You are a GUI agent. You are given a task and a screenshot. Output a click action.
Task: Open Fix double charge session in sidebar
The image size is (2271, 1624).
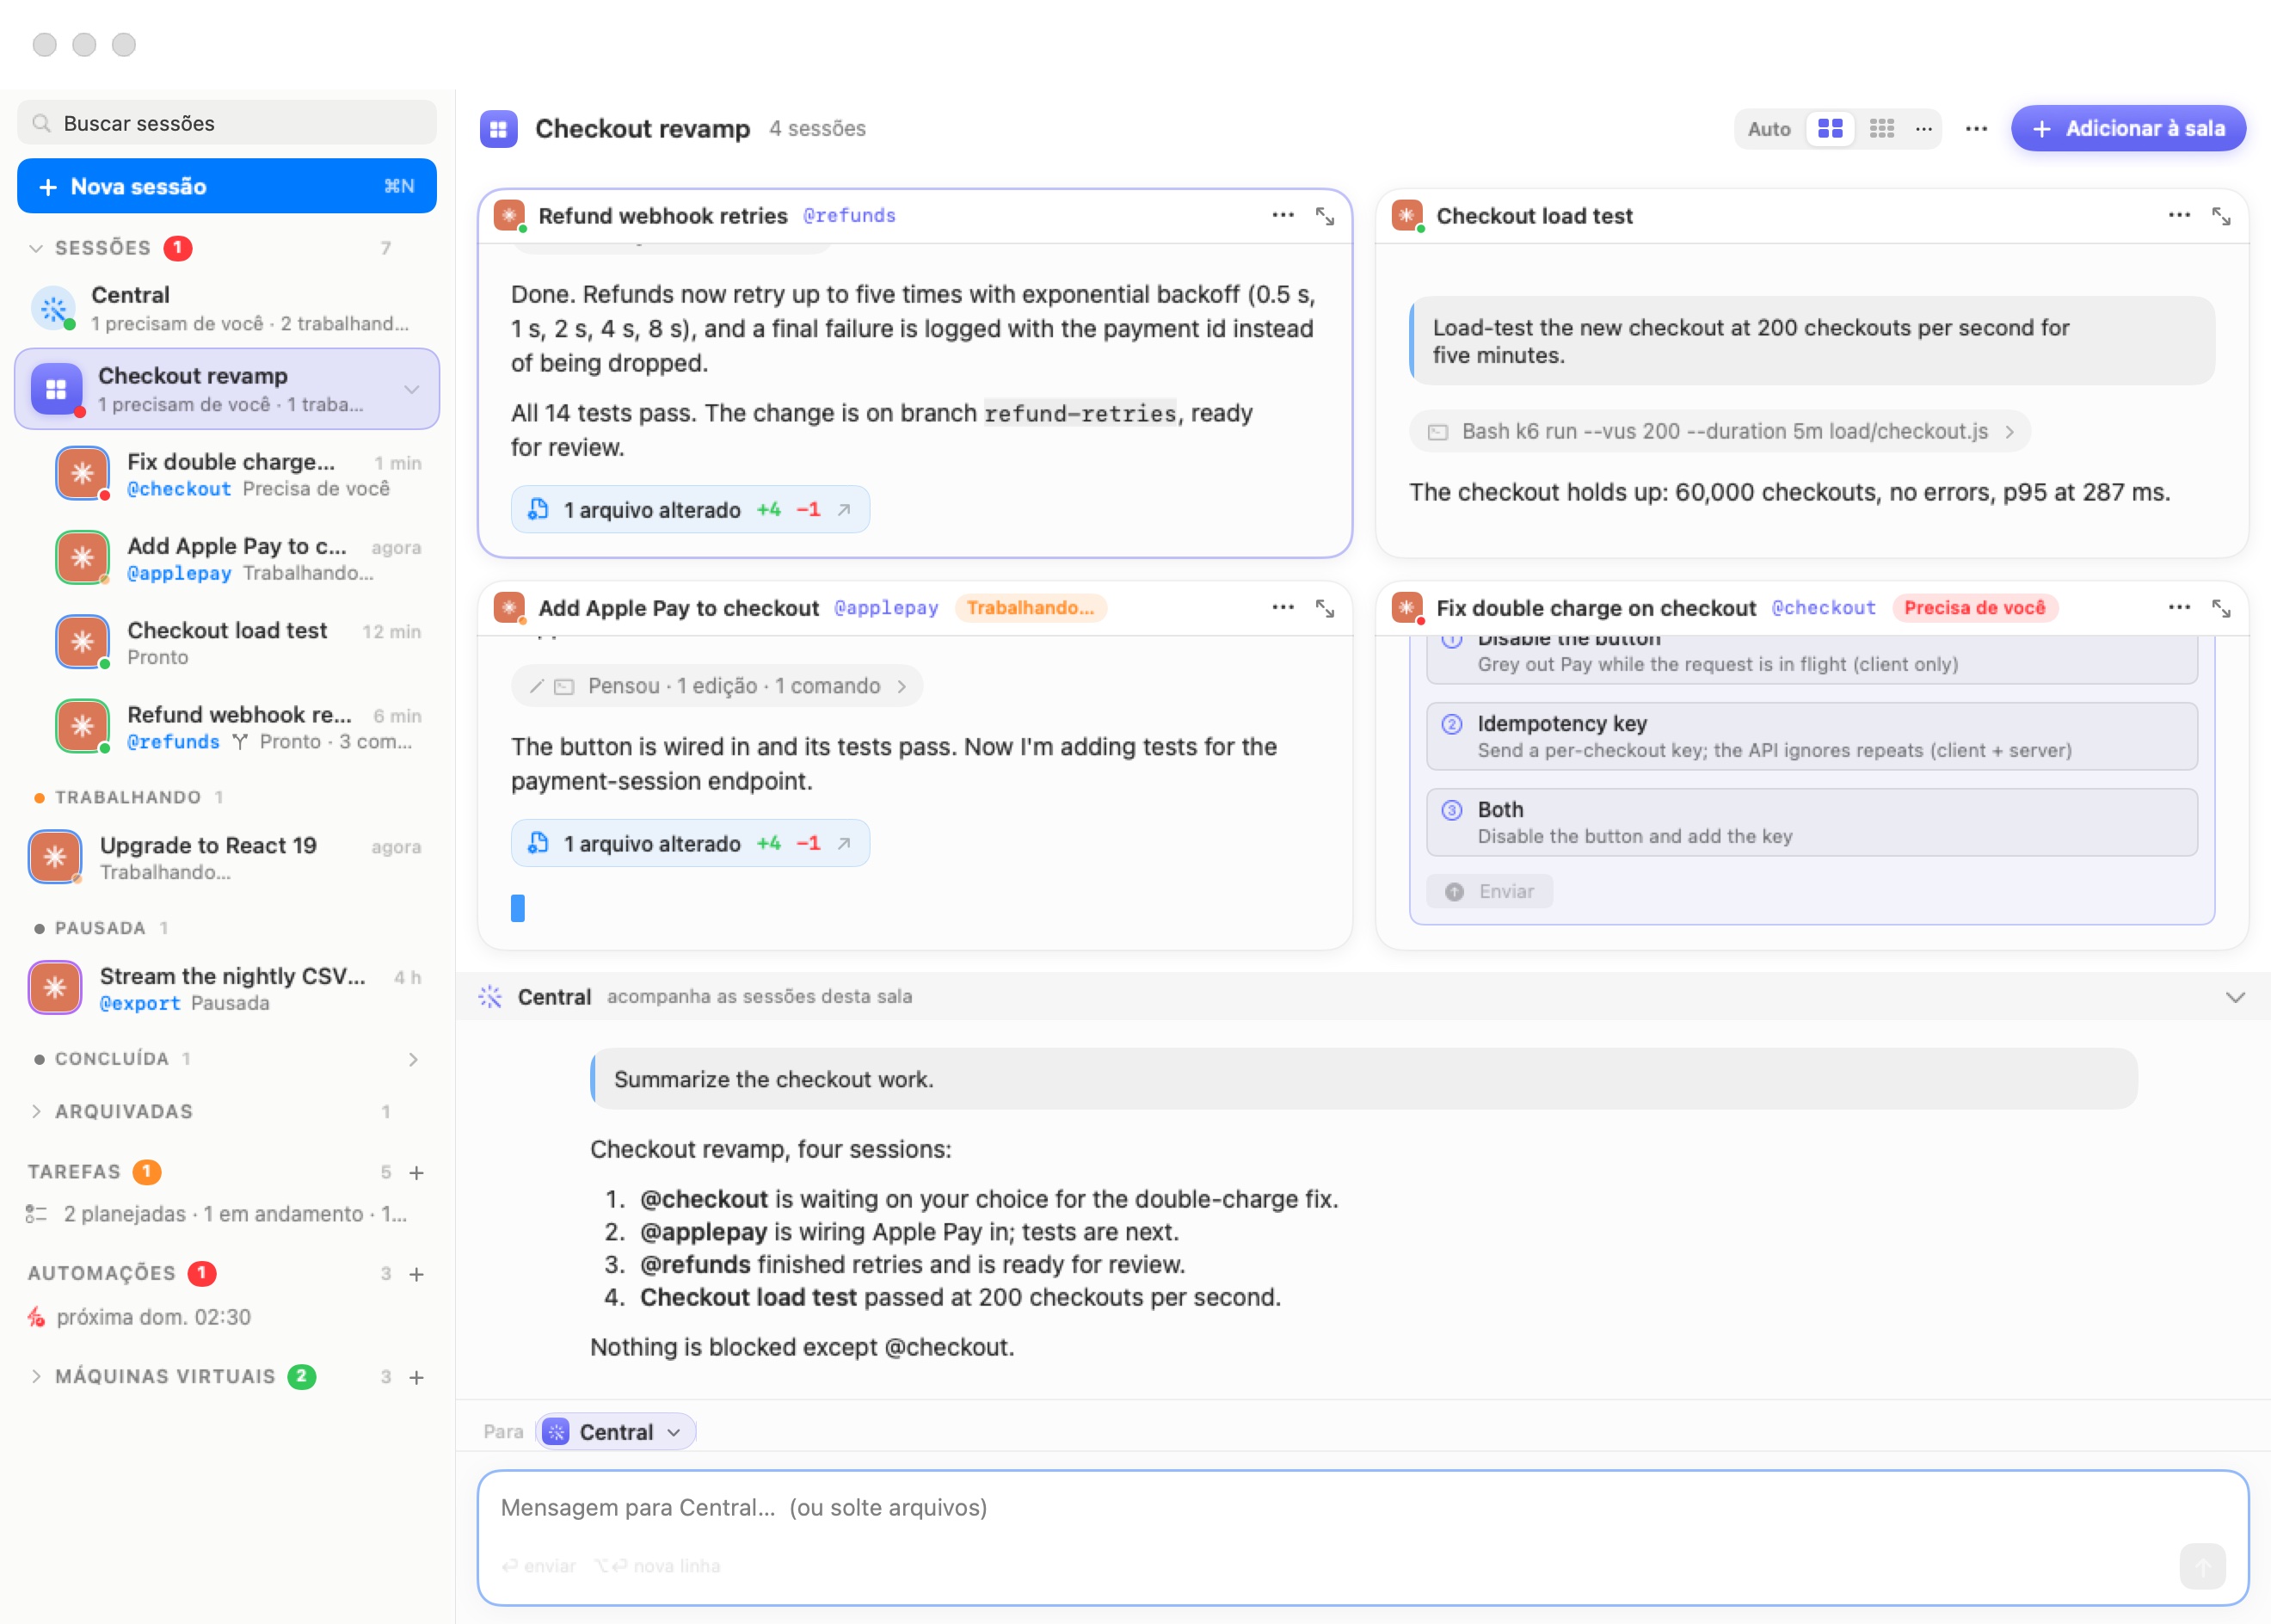239,474
